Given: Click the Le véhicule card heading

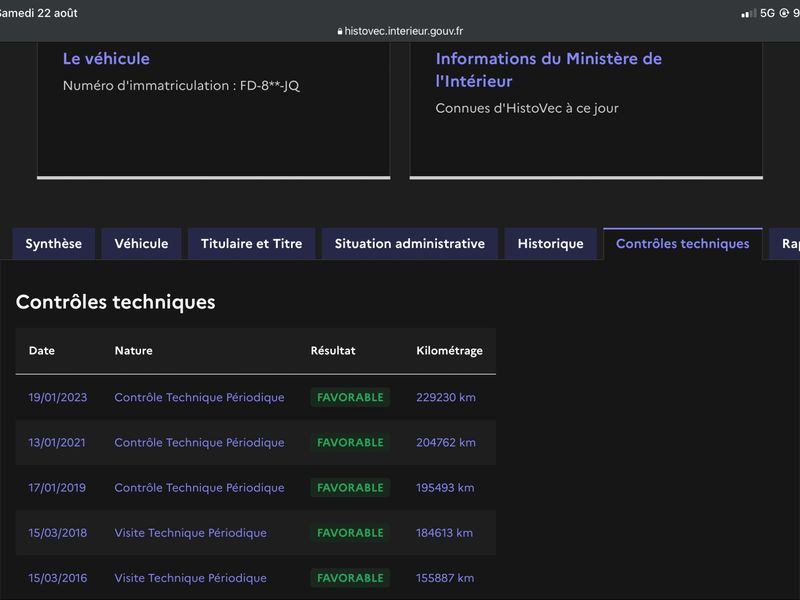Looking at the screenshot, I should click(x=106, y=59).
